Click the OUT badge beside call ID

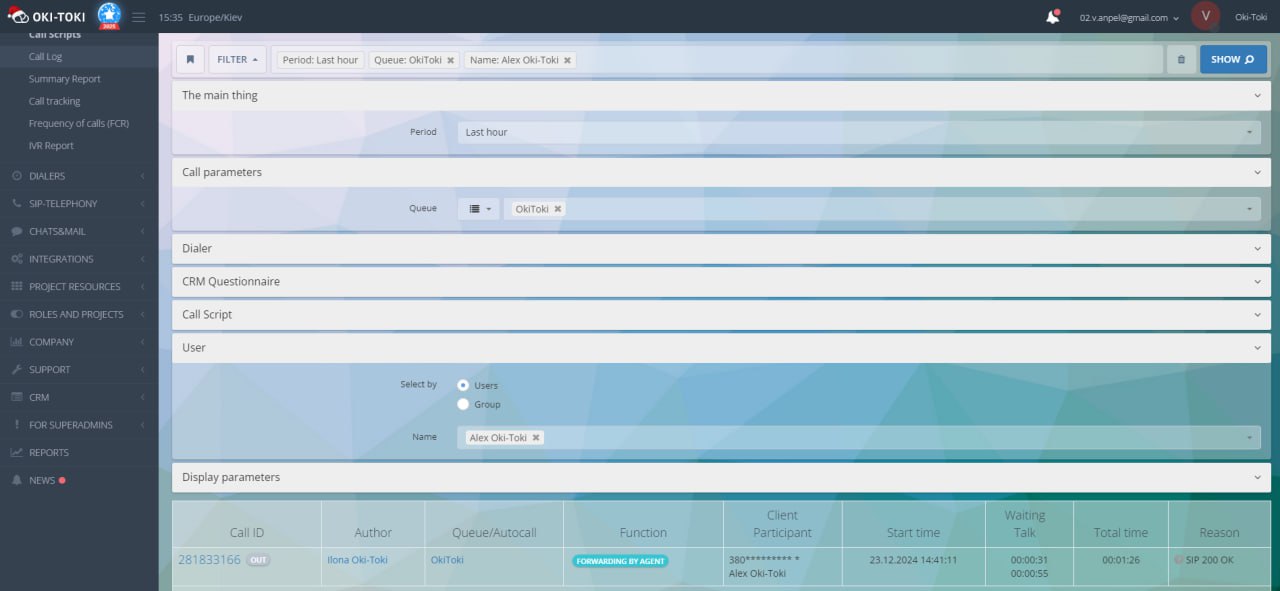[258, 560]
